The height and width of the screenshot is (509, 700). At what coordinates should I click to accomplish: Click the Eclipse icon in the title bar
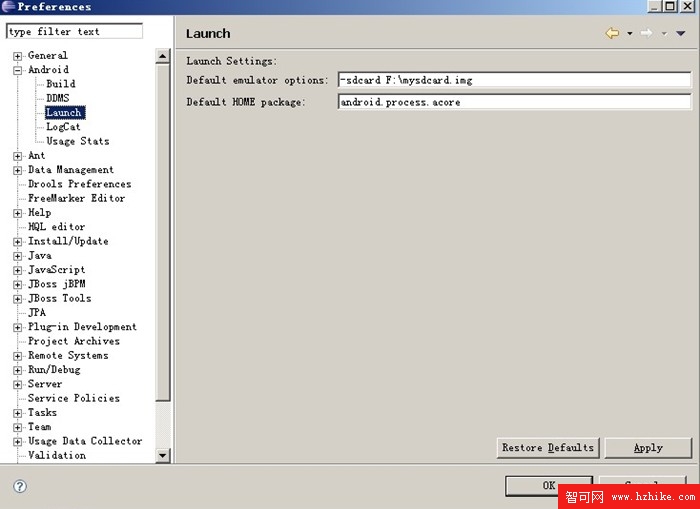point(8,7)
